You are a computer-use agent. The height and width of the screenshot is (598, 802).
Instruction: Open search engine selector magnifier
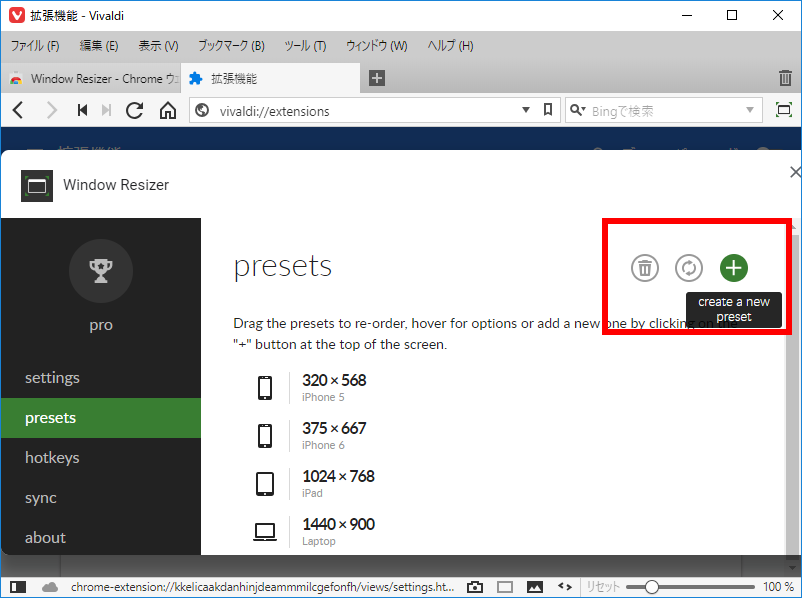tap(577, 110)
